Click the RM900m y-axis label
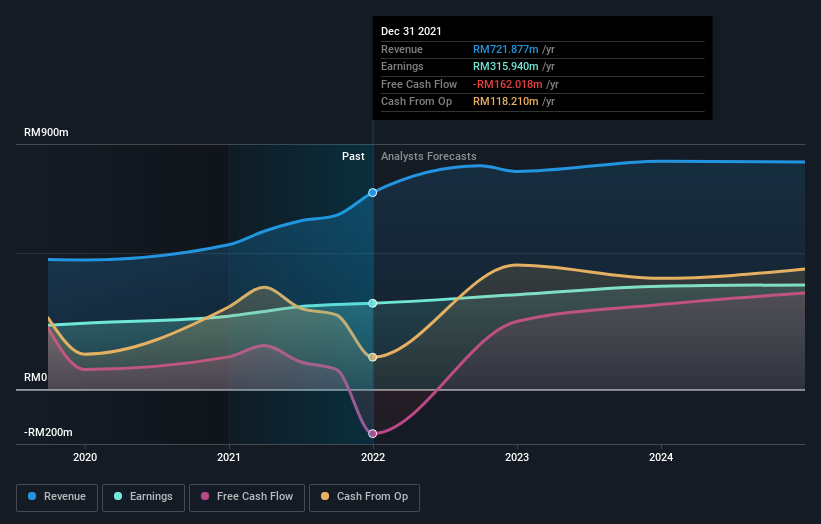Image resolution: width=821 pixels, height=524 pixels. coord(46,132)
